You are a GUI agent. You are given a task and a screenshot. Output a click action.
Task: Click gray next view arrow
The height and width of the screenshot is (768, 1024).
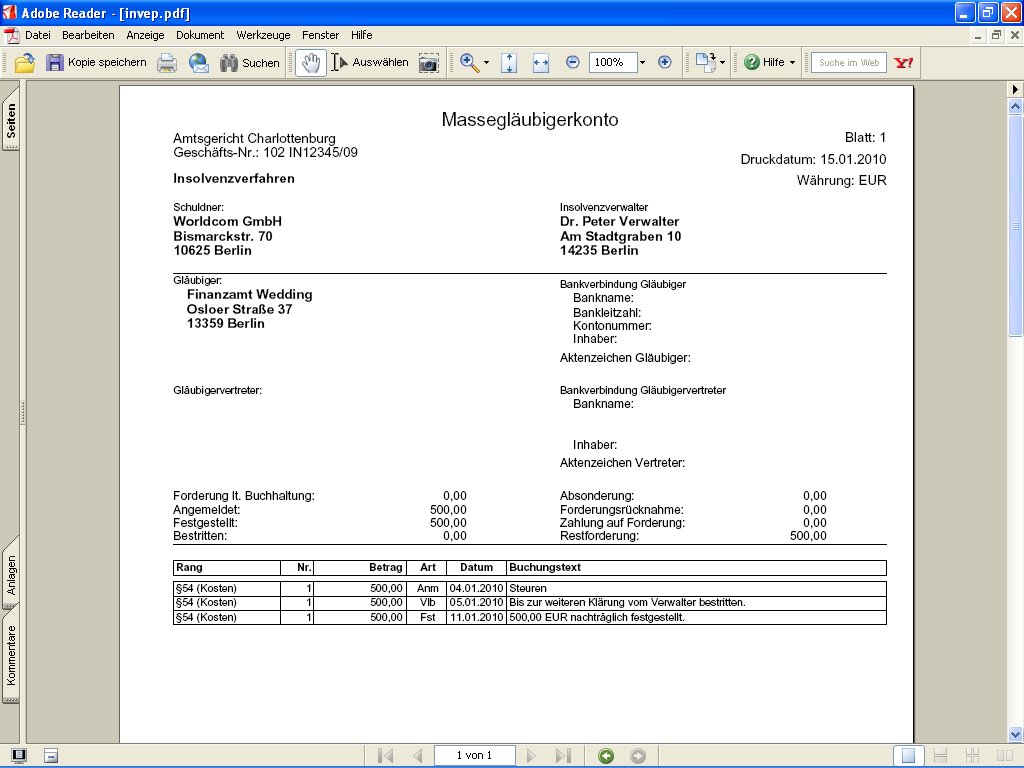click(x=638, y=756)
